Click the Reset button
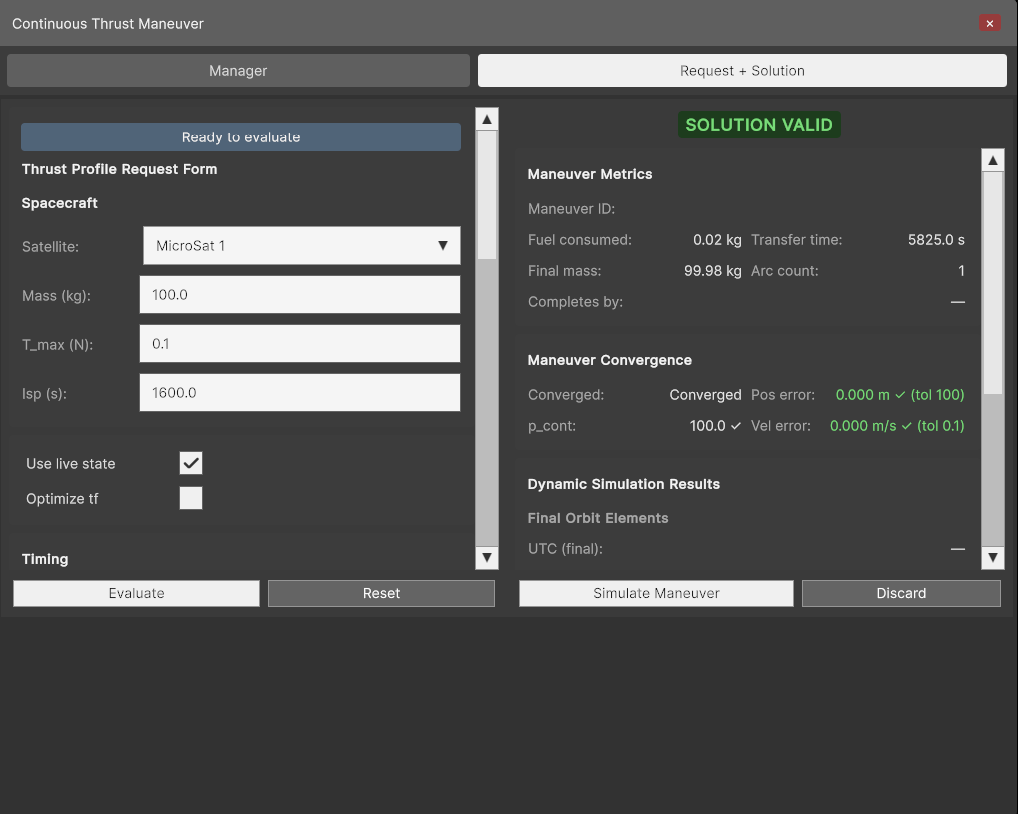Image resolution: width=1018 pixels, height=814 pixels. click(x=381, y=593)
